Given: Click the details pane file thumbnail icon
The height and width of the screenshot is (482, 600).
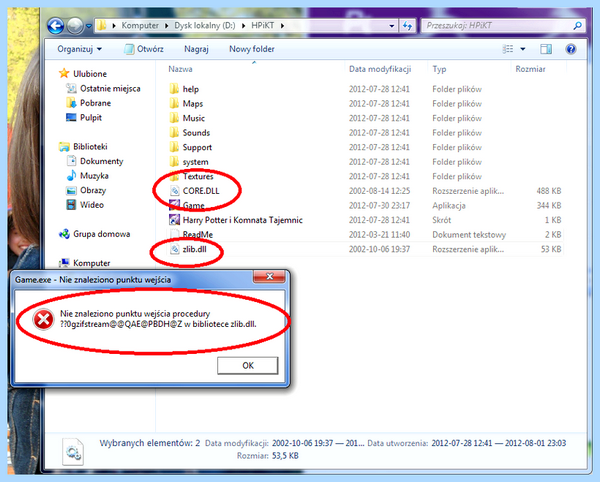Looking at the screenshot, I should click(x=73, y=451).
